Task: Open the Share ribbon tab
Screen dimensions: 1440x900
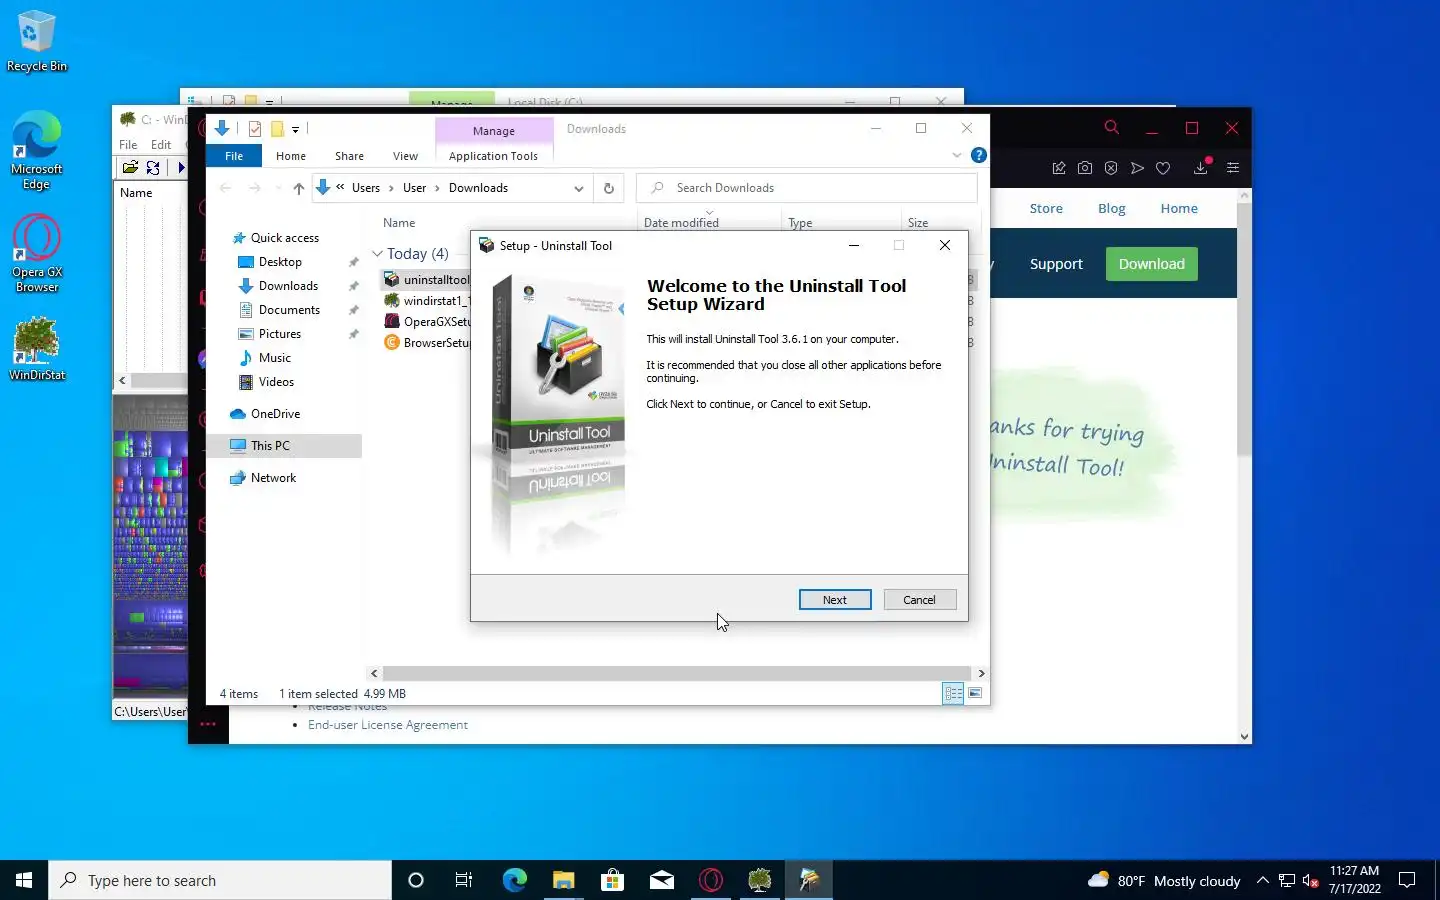Action: [349, 156]
